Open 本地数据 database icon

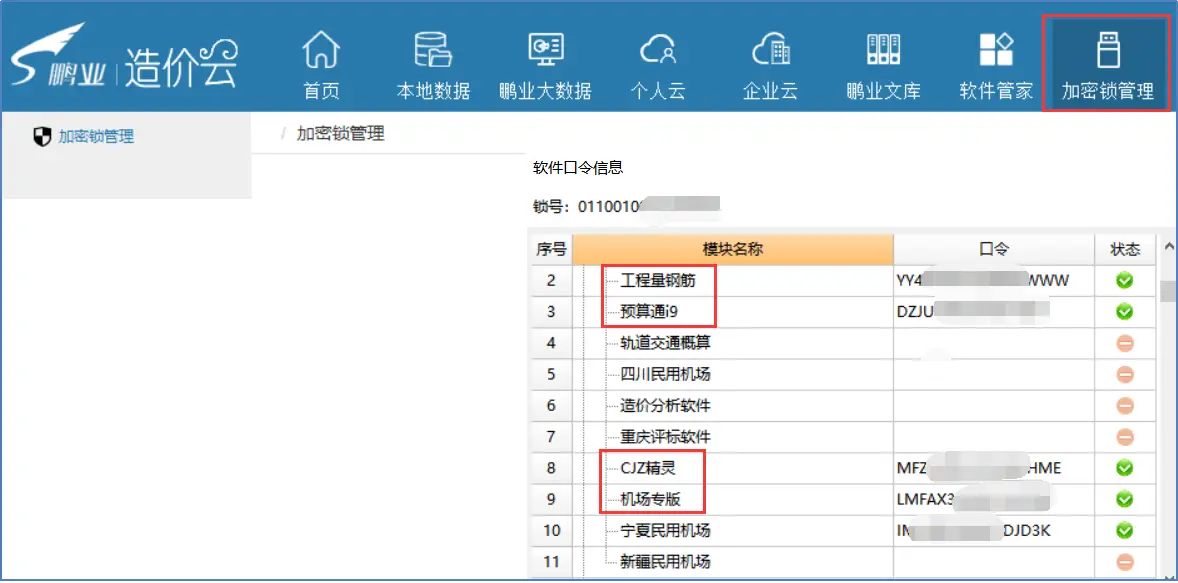tap(433, 50)
